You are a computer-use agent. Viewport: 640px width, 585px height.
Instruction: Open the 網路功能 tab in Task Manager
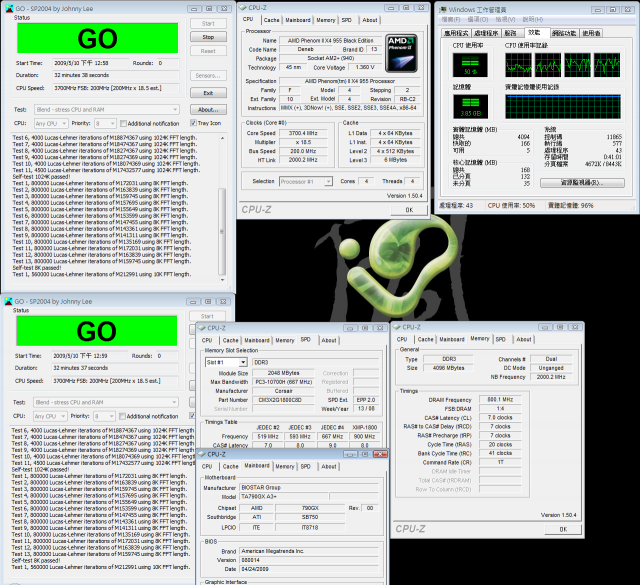[564, 33]
